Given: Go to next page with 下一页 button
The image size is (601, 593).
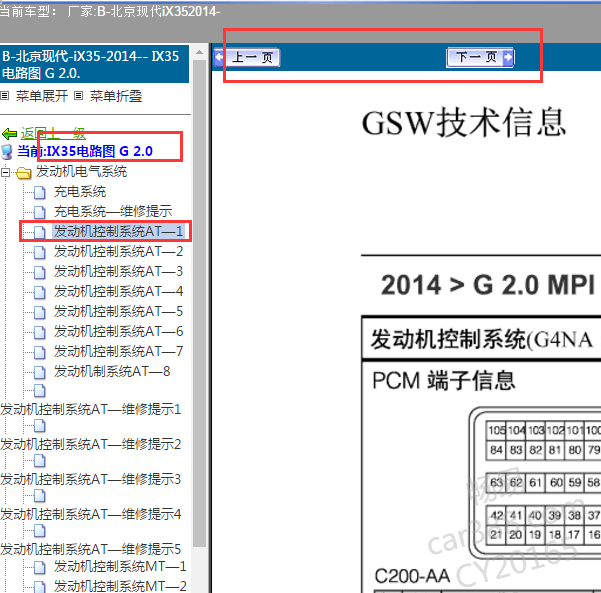Looking at the screenshot, I should pyautogui.click(x=480, y=57).
